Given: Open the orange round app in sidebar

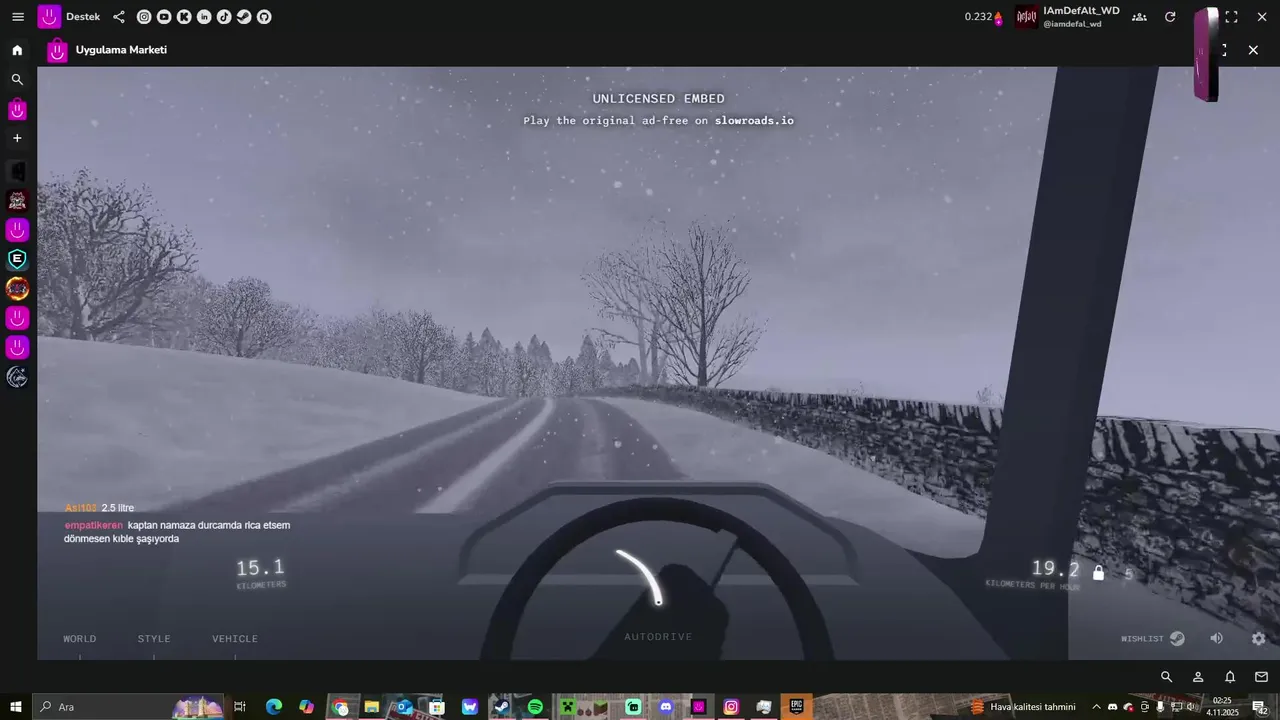Looking at the screenshot, I should [x=17, y=289].
